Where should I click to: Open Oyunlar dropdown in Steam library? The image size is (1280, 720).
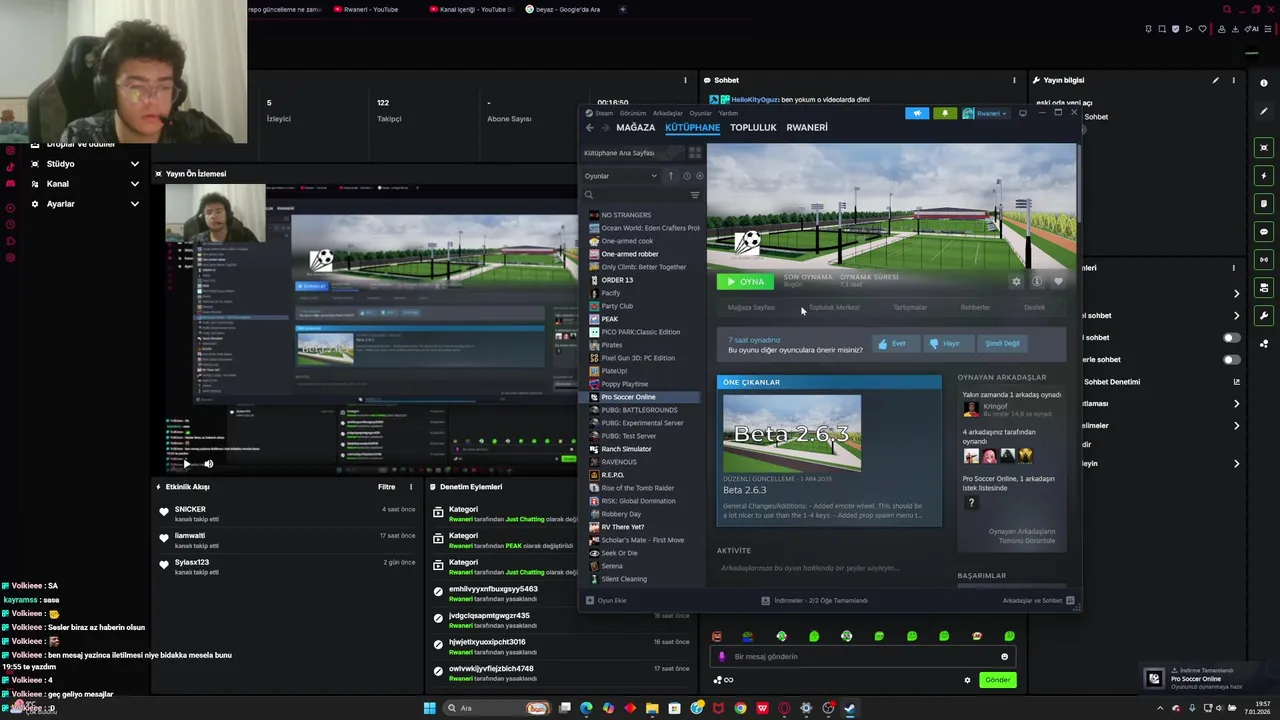click(621, 176)
